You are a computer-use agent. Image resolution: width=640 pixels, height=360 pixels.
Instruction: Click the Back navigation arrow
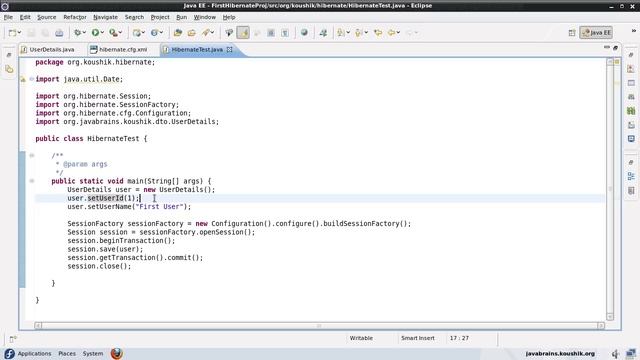(x=391, y=33)
